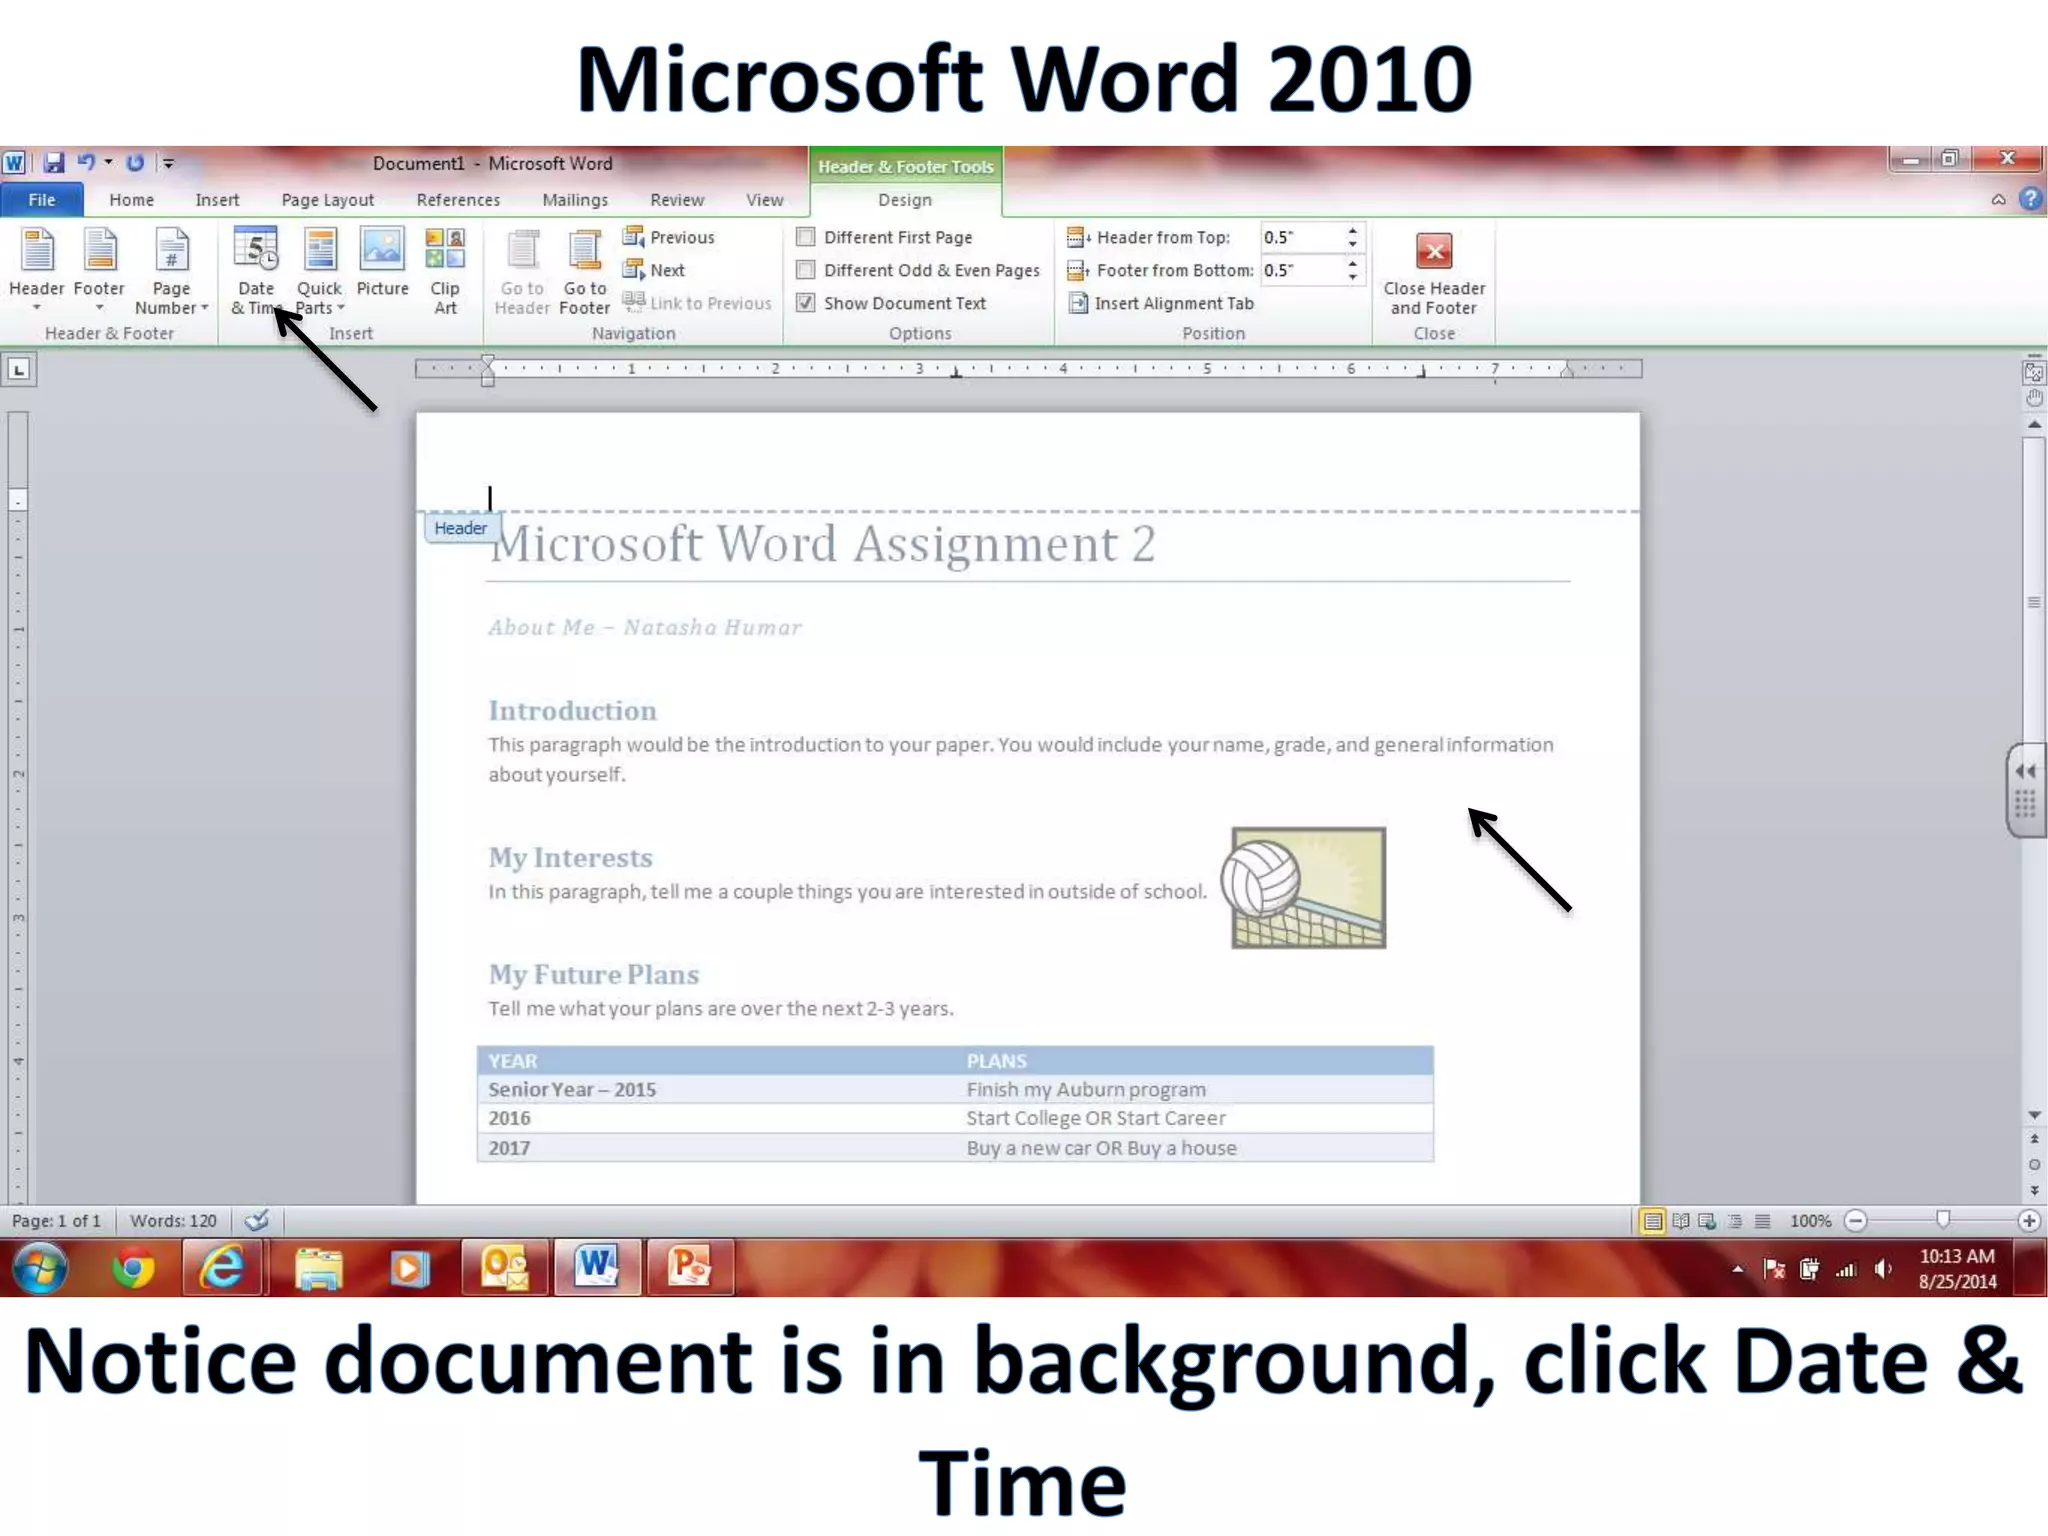Open the References tab

pos(458,200)
